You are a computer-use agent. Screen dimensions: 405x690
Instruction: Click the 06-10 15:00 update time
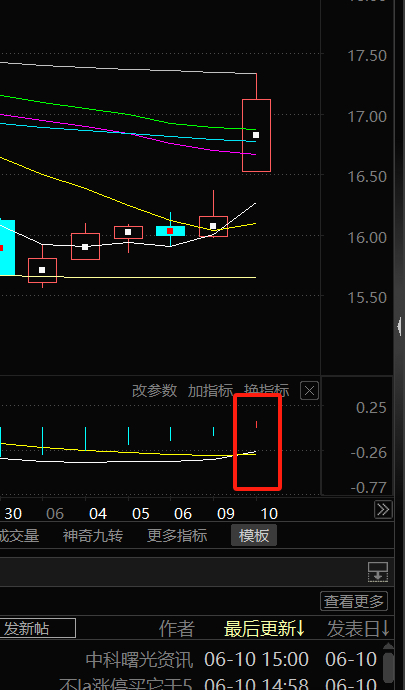coord(257,660)
